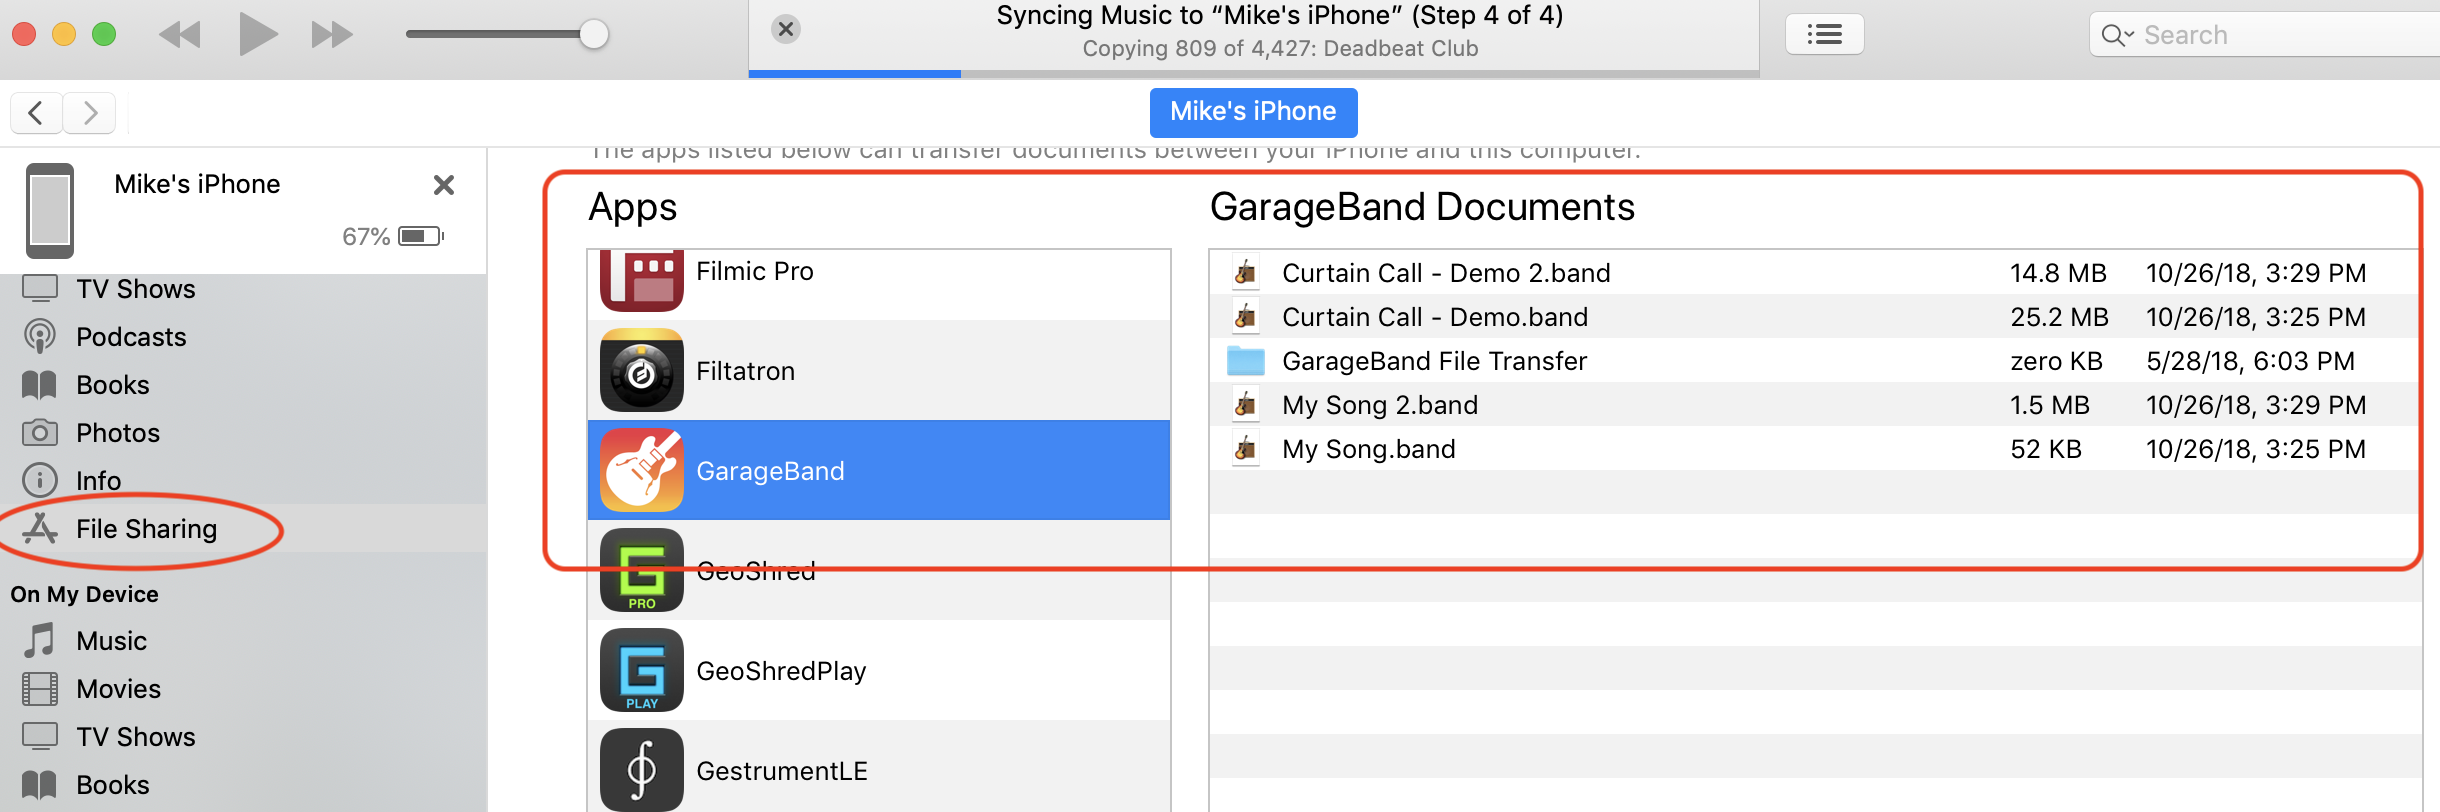2440x812 pixels.
Task: Click the battery indicator icon
Action: [x=421, y=236]
